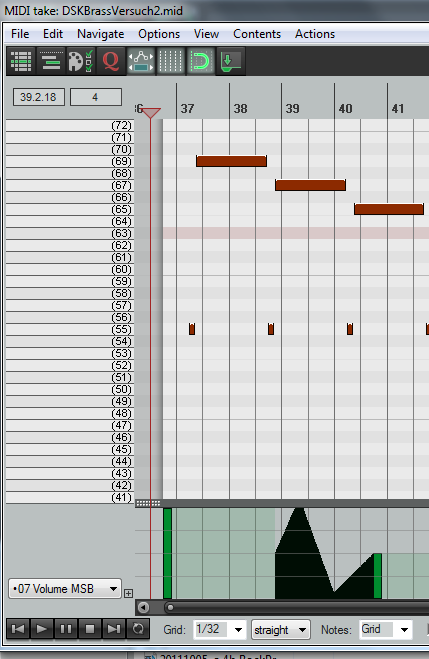Viewport: 429px width, 659px height.
Task: Open the Actions menu
Action: coord(315,34)
